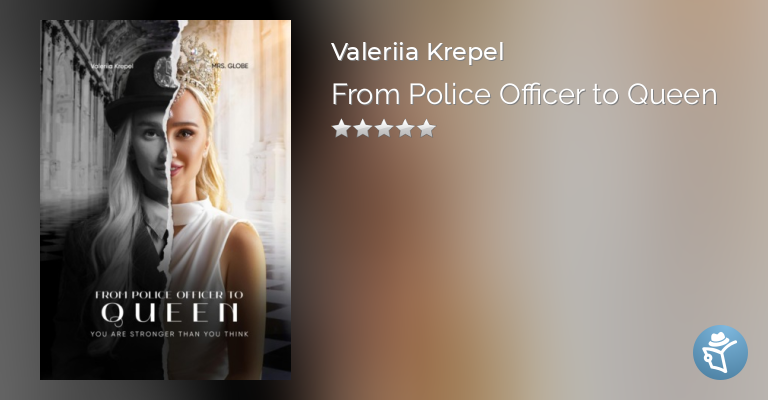The height and width of the screenshot is (400, 768).
Task: Click 'You are stronger than you think' tagline
Action: click(169, 334)
